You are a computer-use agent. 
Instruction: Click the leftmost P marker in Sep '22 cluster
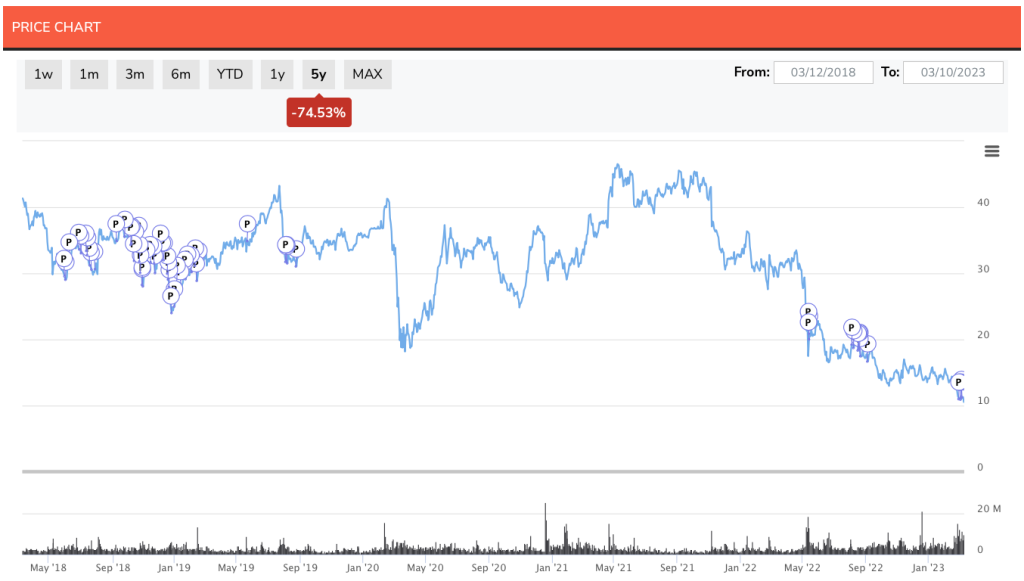[852, 327]
